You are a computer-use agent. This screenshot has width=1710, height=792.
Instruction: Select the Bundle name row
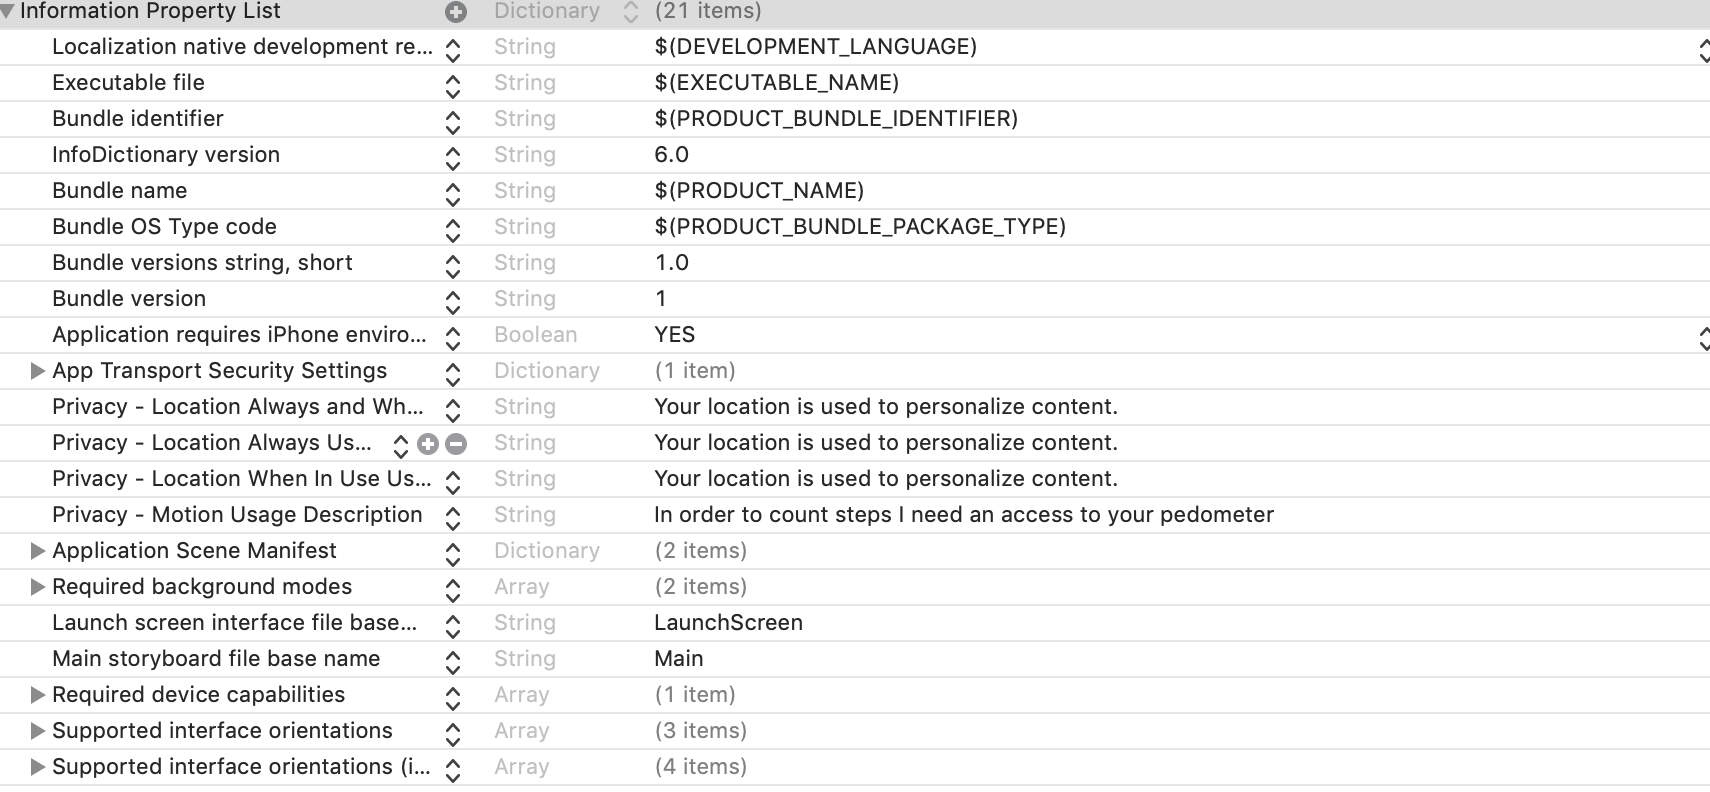coord(120,191)
